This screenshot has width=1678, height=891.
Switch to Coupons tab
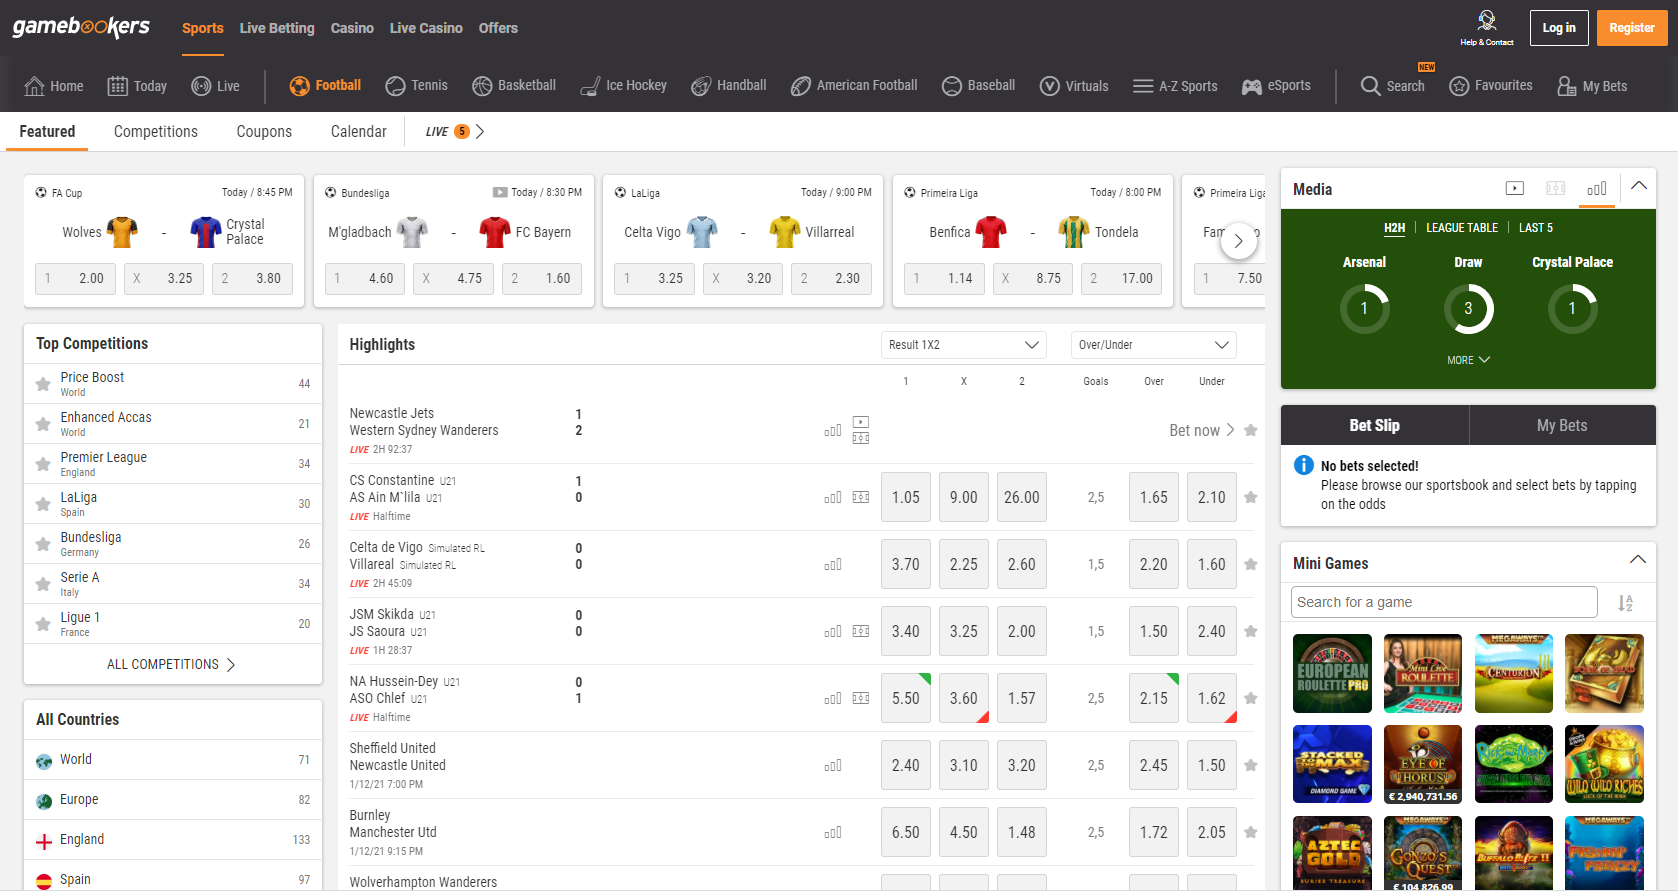click(264, 131)
